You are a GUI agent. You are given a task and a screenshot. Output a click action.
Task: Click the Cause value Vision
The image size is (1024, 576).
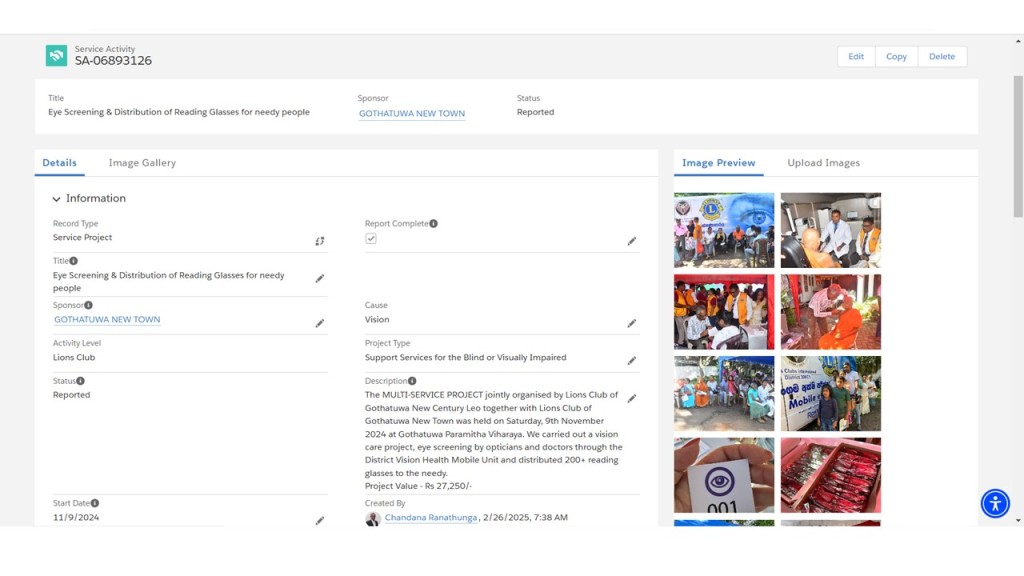tap(377, 319)
